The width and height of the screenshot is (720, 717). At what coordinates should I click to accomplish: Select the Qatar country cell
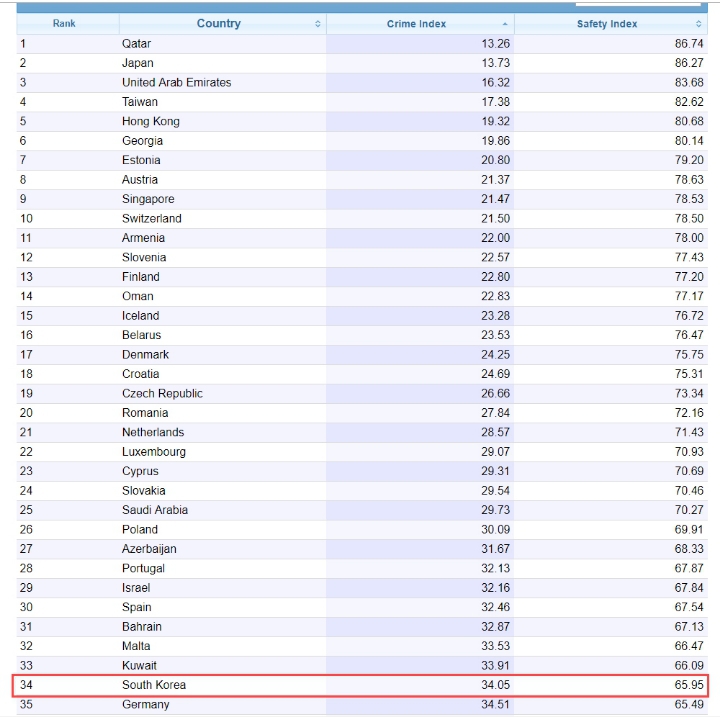pos(137,44)
